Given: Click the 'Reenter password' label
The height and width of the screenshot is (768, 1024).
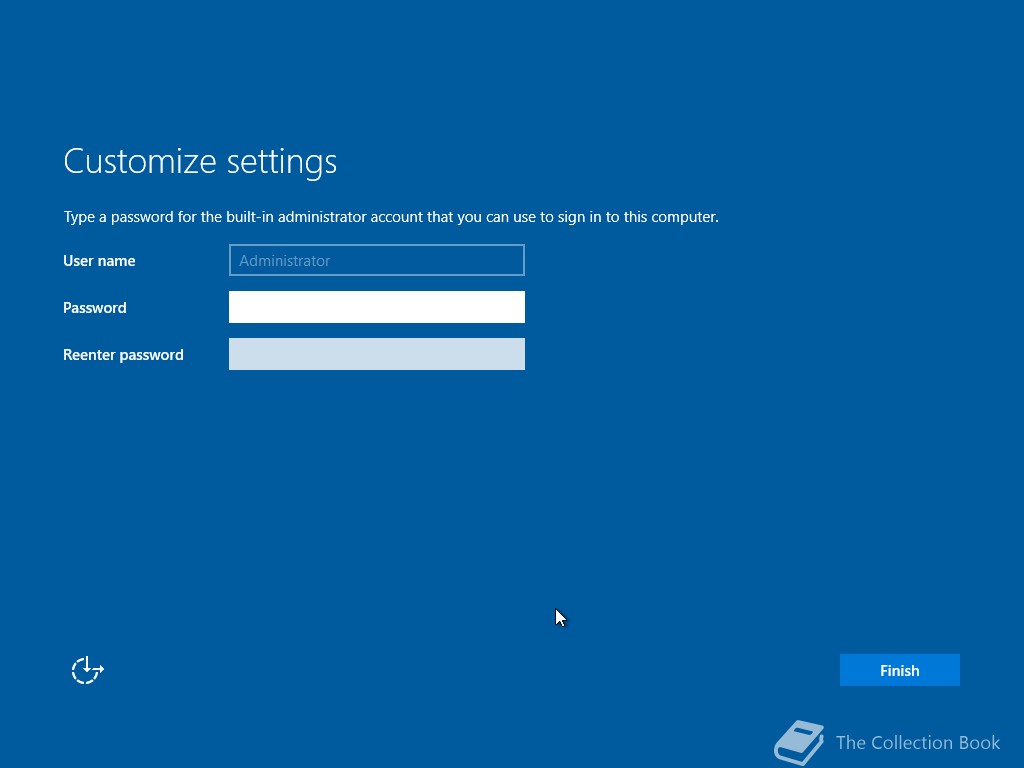Looking at the screenshot, I should pos(123,355).
